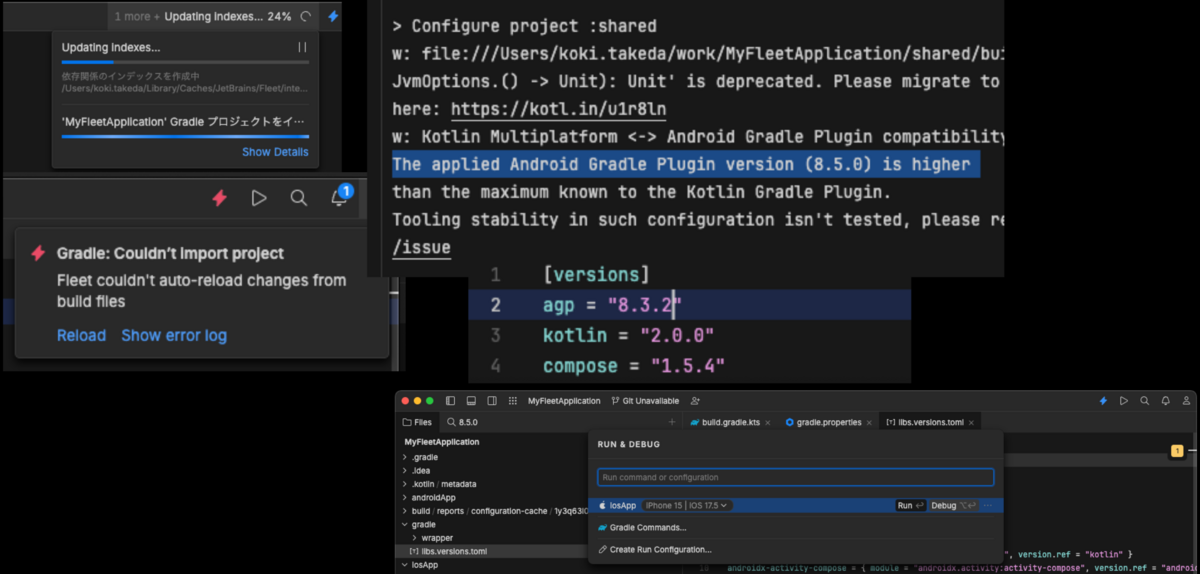Image resolution: width=1200 pixels, height=574 pixels.
Task: Close the gradle.properties tab
Action: pyautogui.click(x=868, y=423)
